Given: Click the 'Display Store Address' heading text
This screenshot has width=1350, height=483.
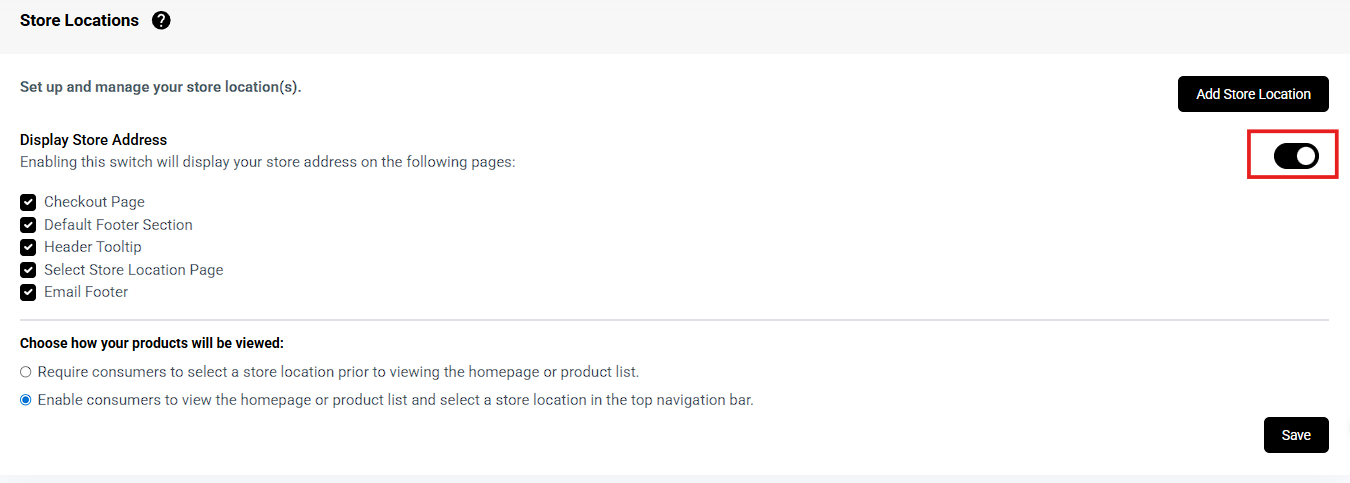Looking at the screenshot, I should [x=94, y=140].
